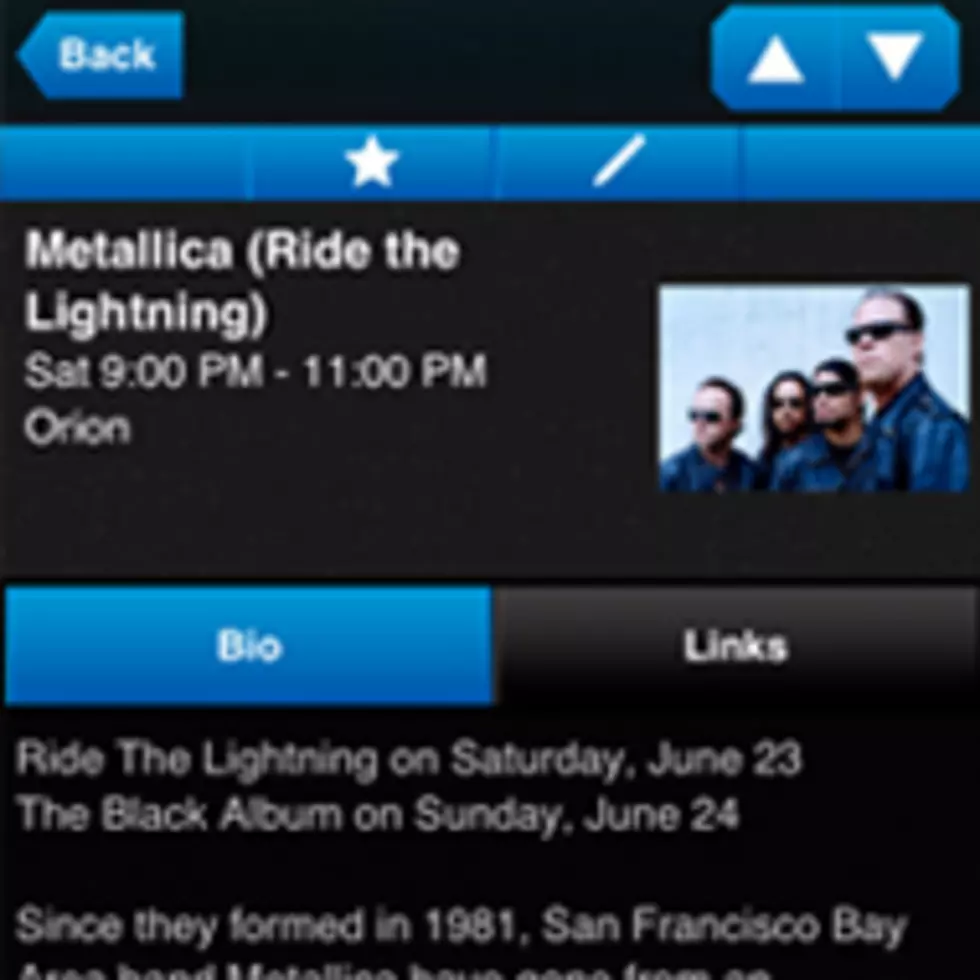
Task: Click the blank toolbar segment left of star
Action: pos(125,162)
